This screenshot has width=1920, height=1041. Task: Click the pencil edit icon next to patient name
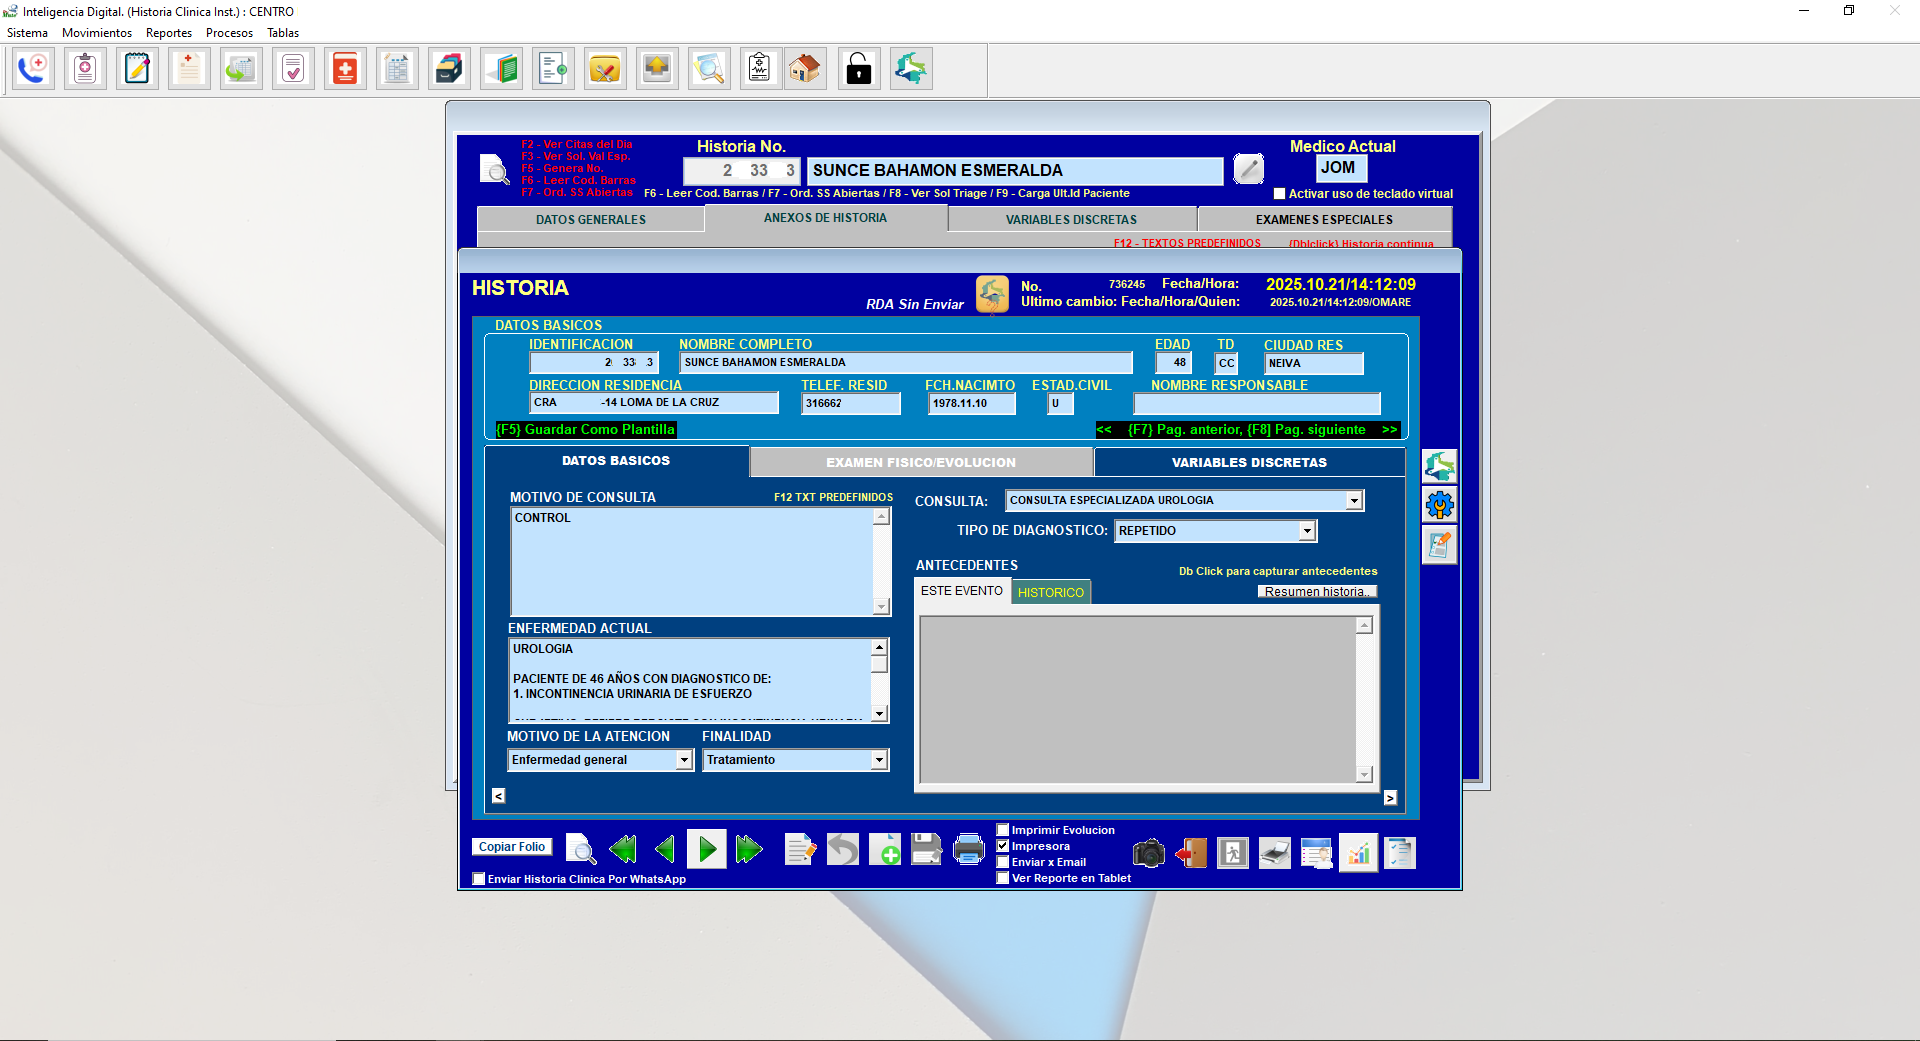pyautogui.click(x=1249, y=169)
